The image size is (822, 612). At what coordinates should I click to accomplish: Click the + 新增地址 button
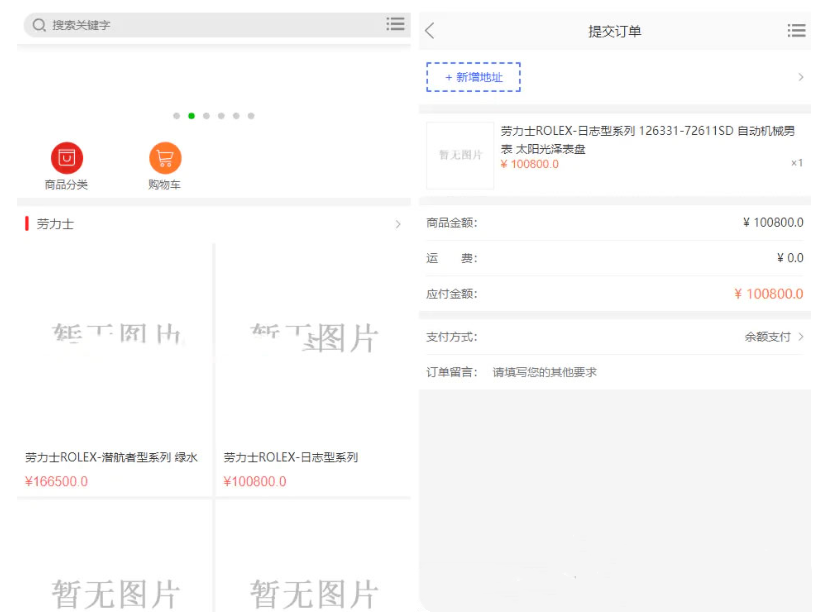click(473, 77)
